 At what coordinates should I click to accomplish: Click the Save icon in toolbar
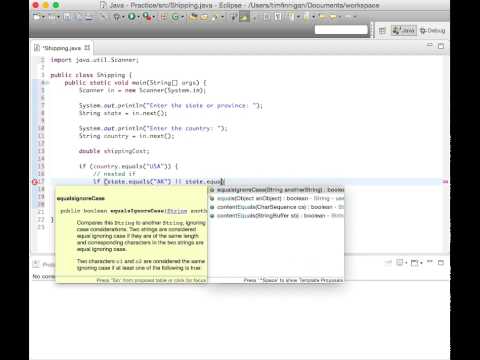coord(67,16)
